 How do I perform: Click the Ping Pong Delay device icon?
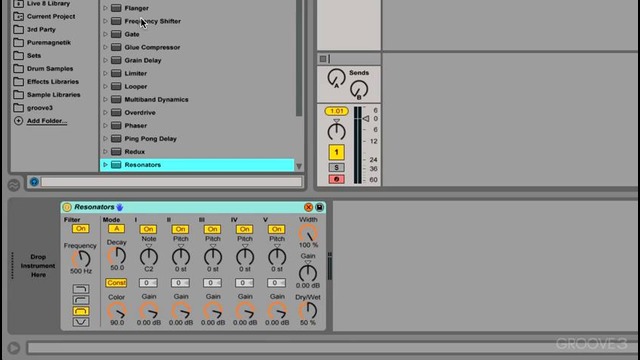(x=116, y=139)
